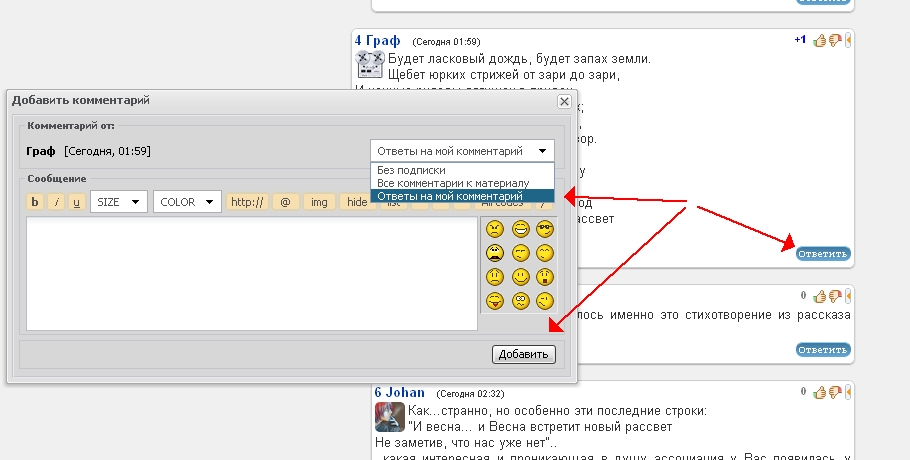Image resolution: width=910 pixels, height=460 pixels.
Task: Insert the tongue-out smiley emoticon
Action: (x=494, y=301)
